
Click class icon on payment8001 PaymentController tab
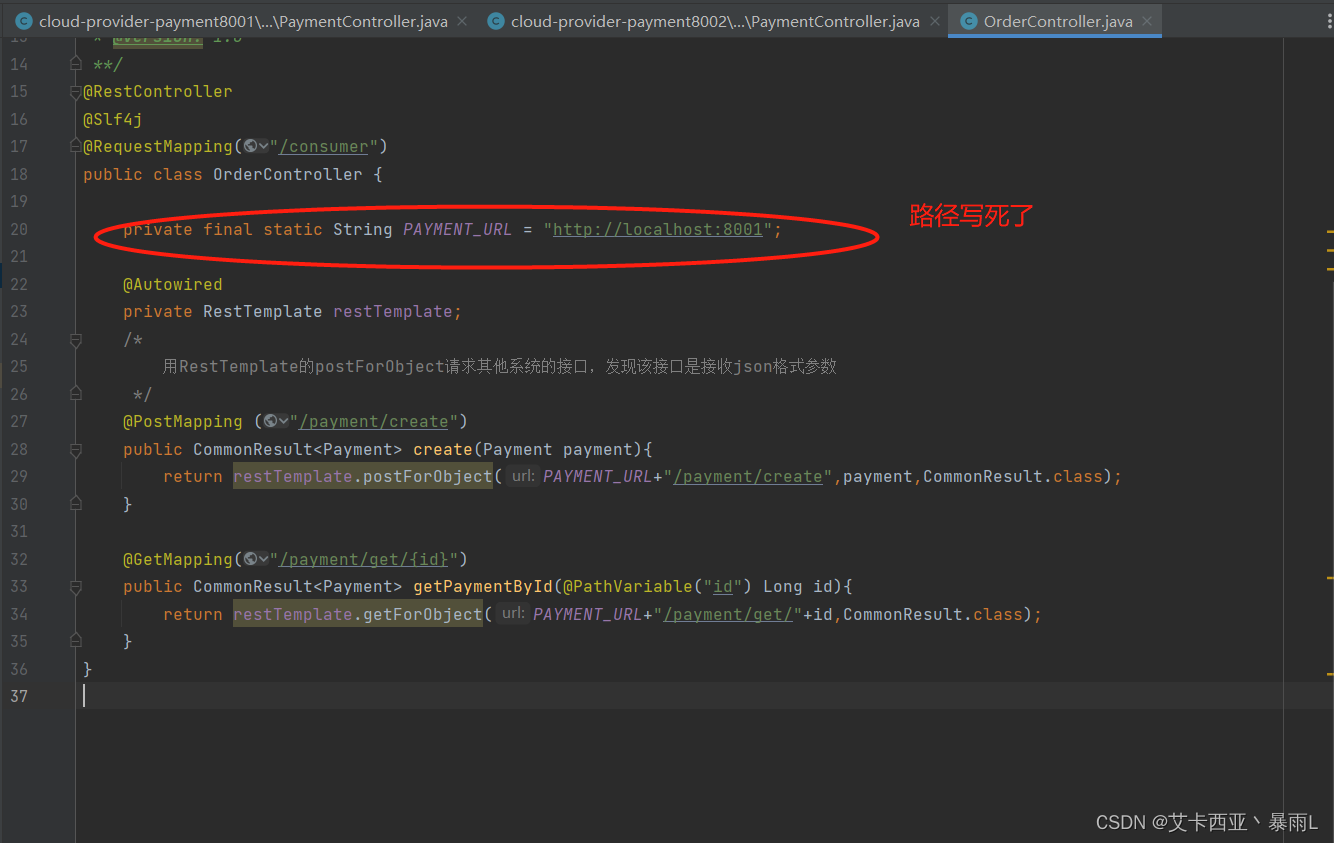23,21
